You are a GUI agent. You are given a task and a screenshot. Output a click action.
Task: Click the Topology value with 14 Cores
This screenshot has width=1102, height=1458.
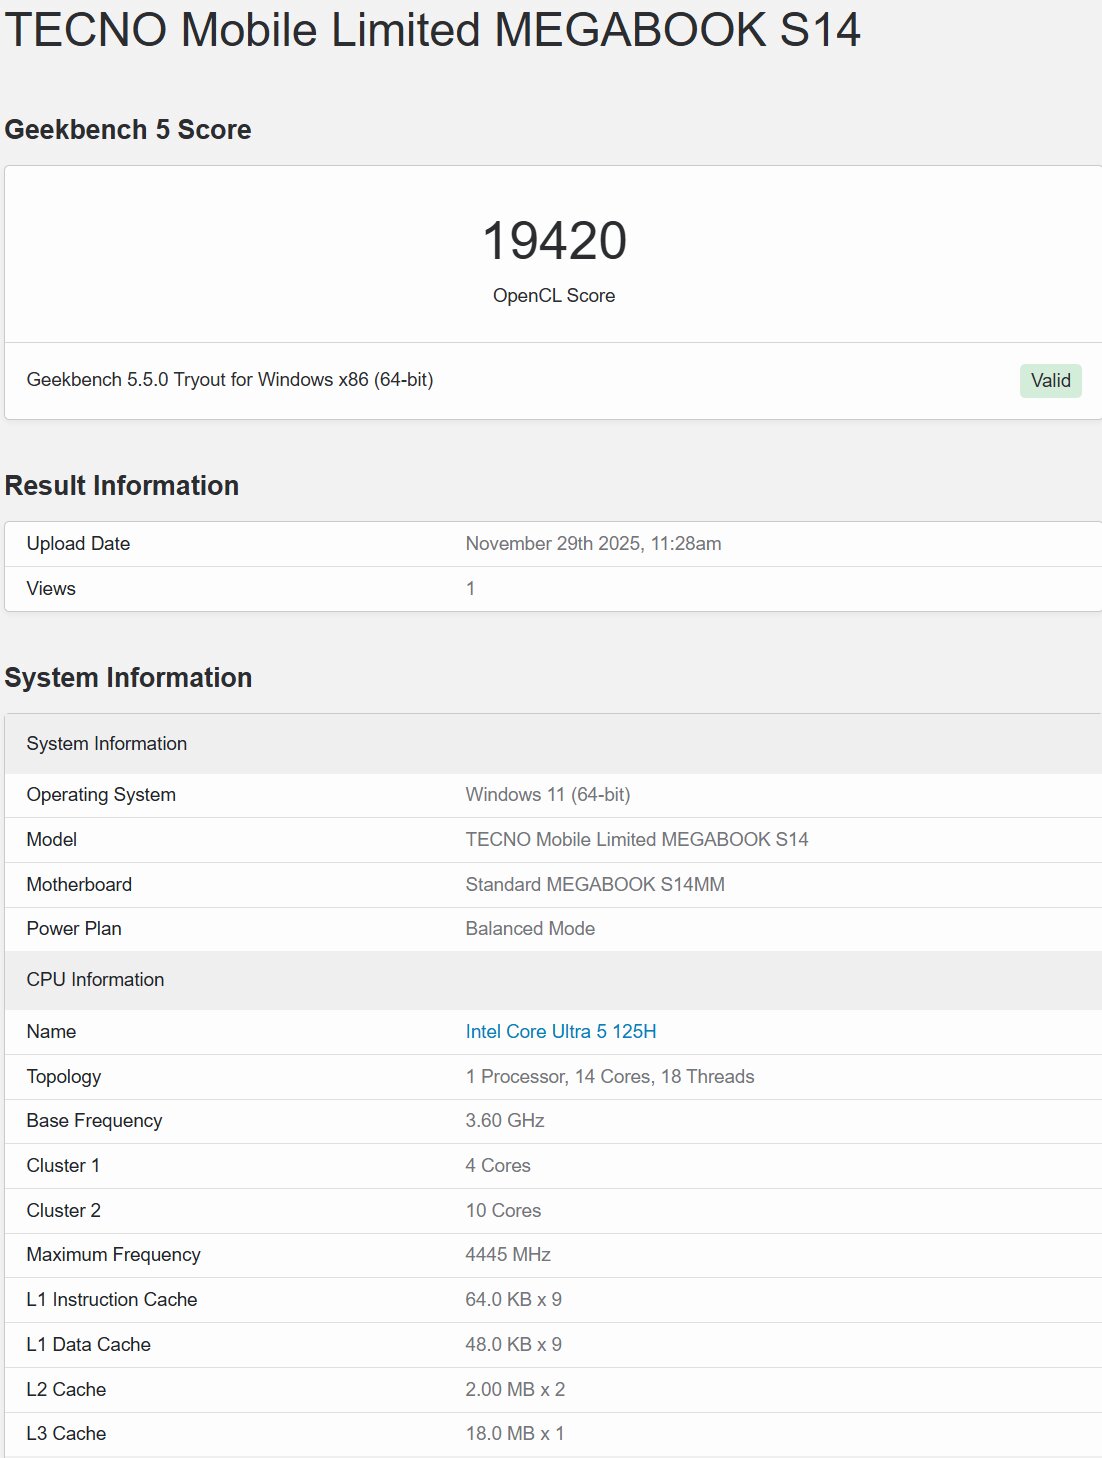(609, 1076)
